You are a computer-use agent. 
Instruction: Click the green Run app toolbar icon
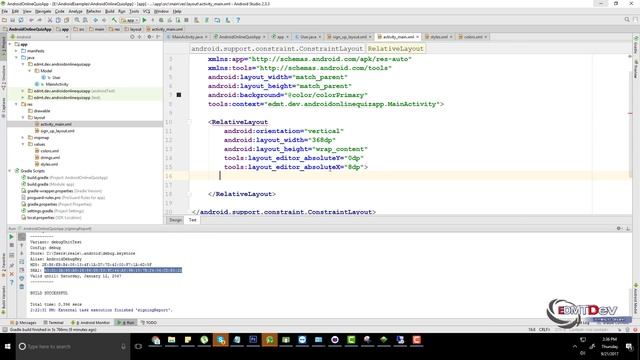[144, 20]
